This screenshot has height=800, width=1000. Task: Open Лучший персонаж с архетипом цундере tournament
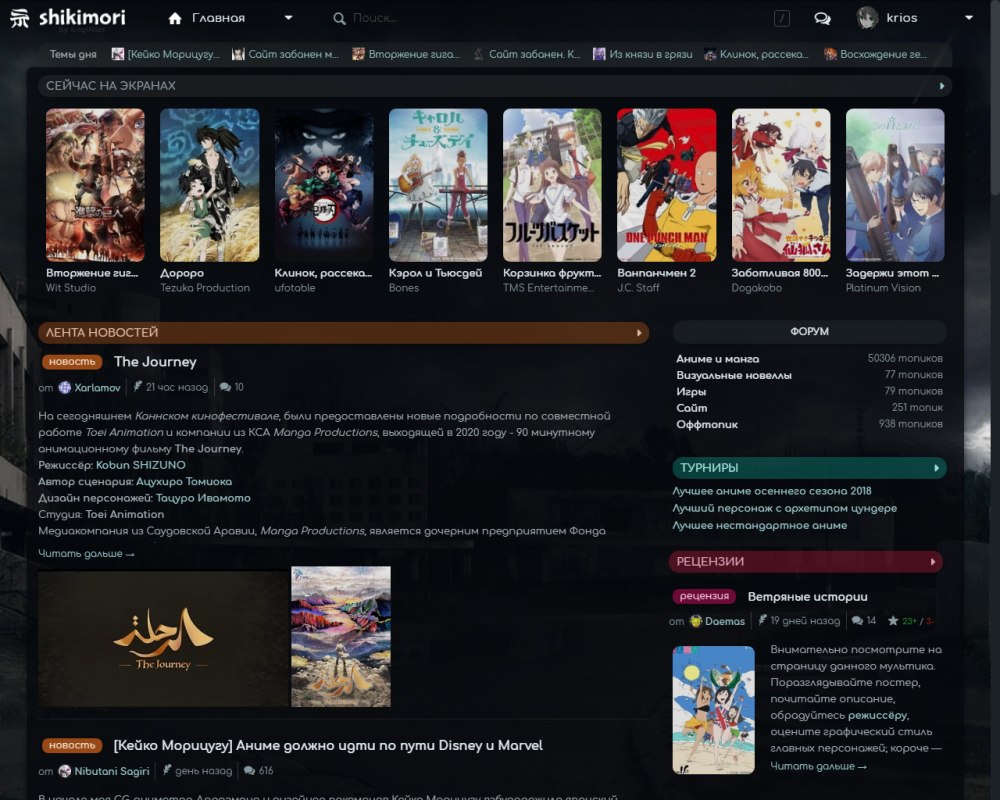click(x=784, y=508)
